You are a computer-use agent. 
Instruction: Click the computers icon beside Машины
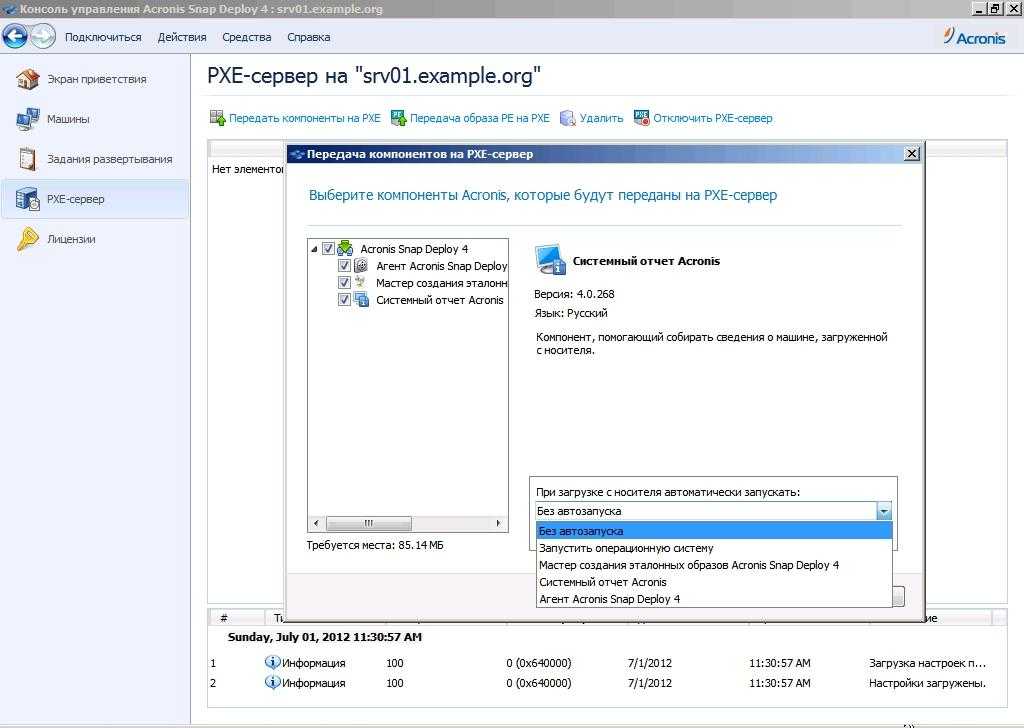point(27,119)
